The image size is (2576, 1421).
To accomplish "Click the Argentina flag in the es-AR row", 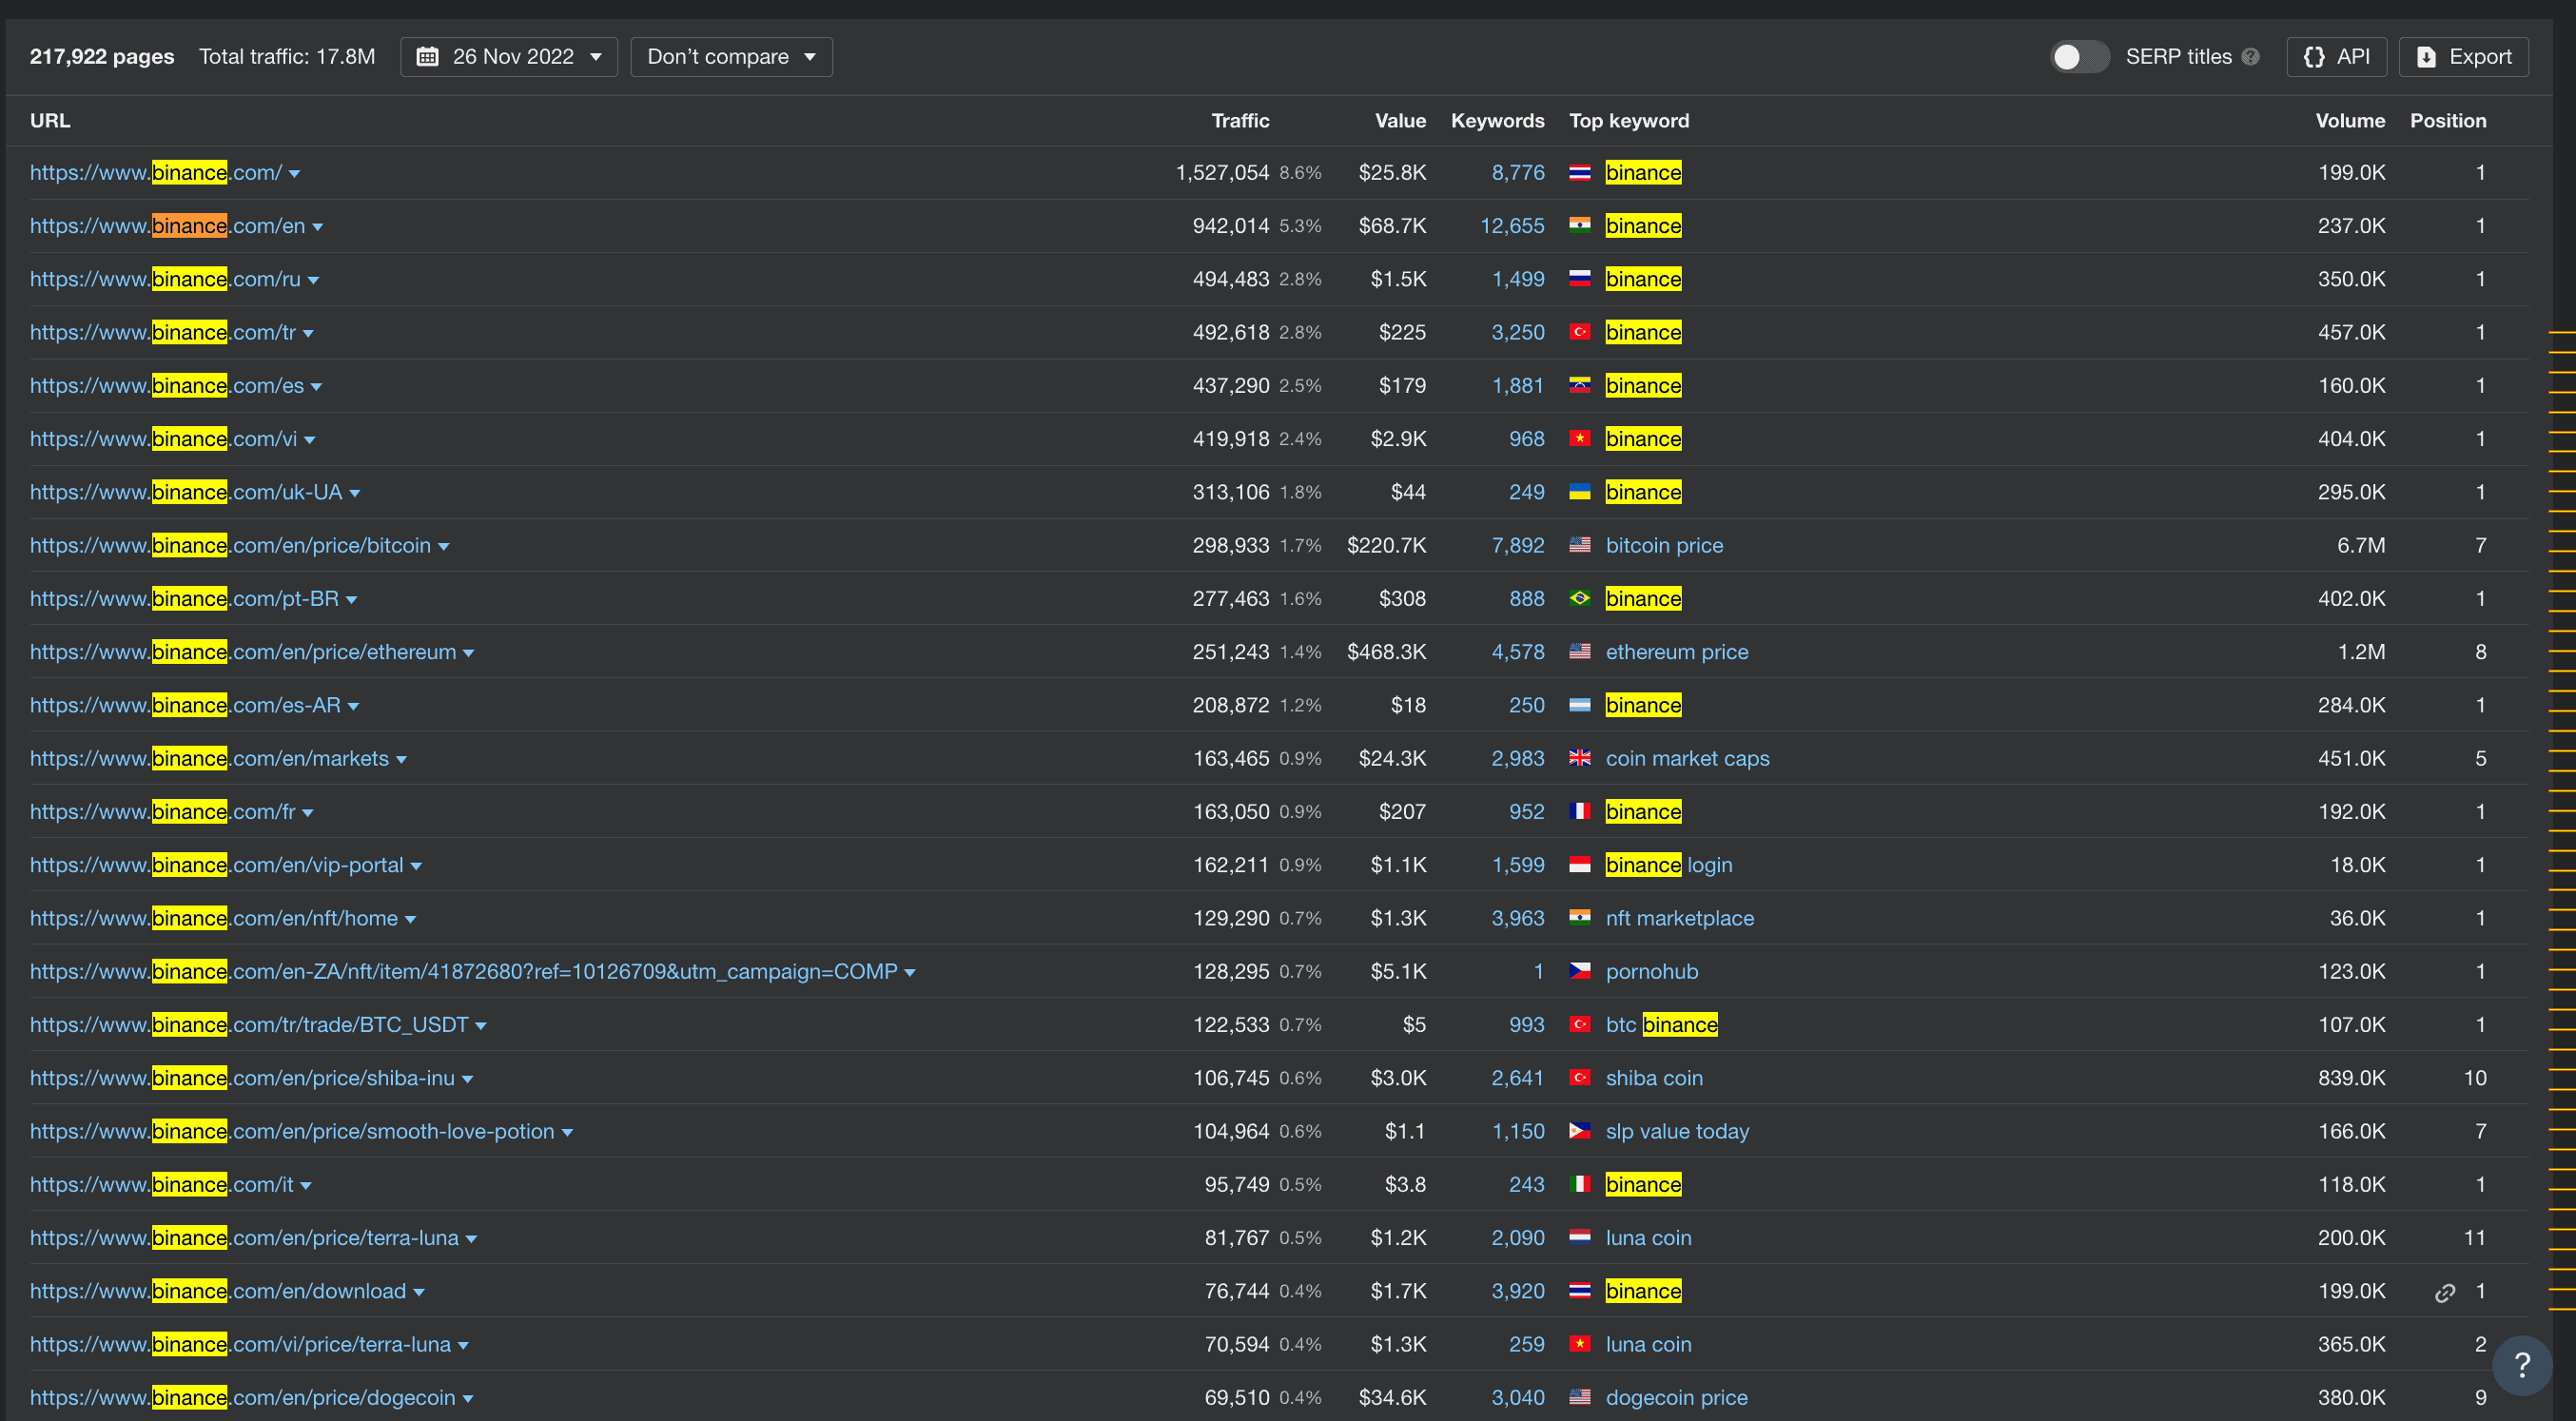I will pos(1579,705).
